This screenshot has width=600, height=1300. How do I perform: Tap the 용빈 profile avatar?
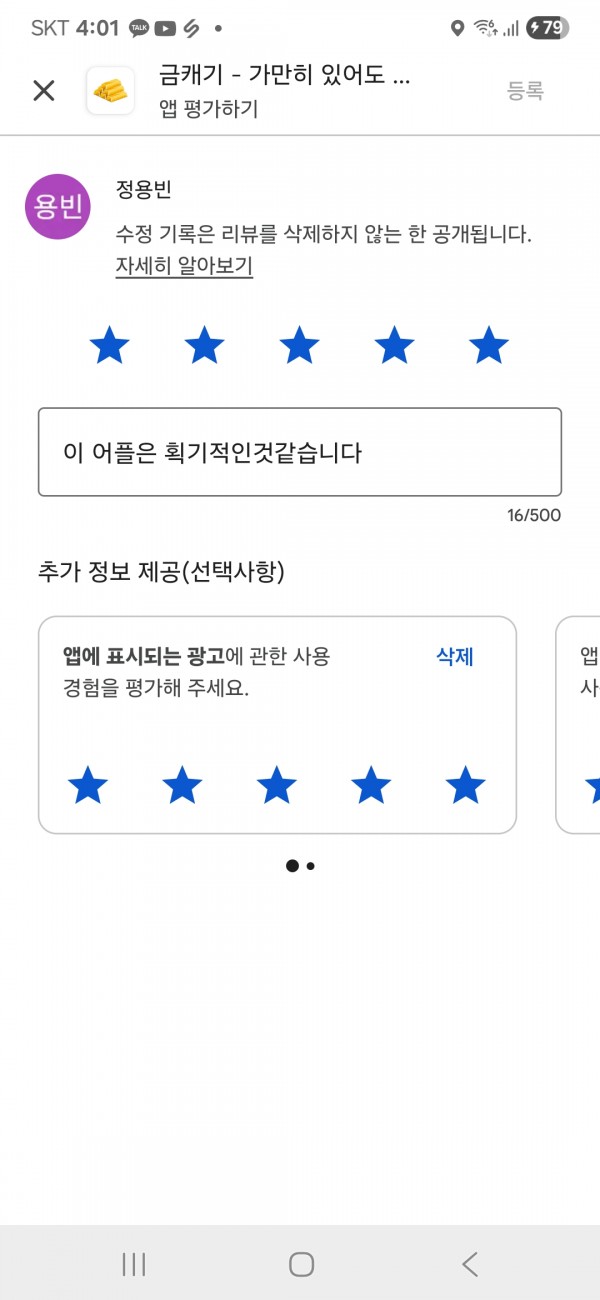pos(58,207)
